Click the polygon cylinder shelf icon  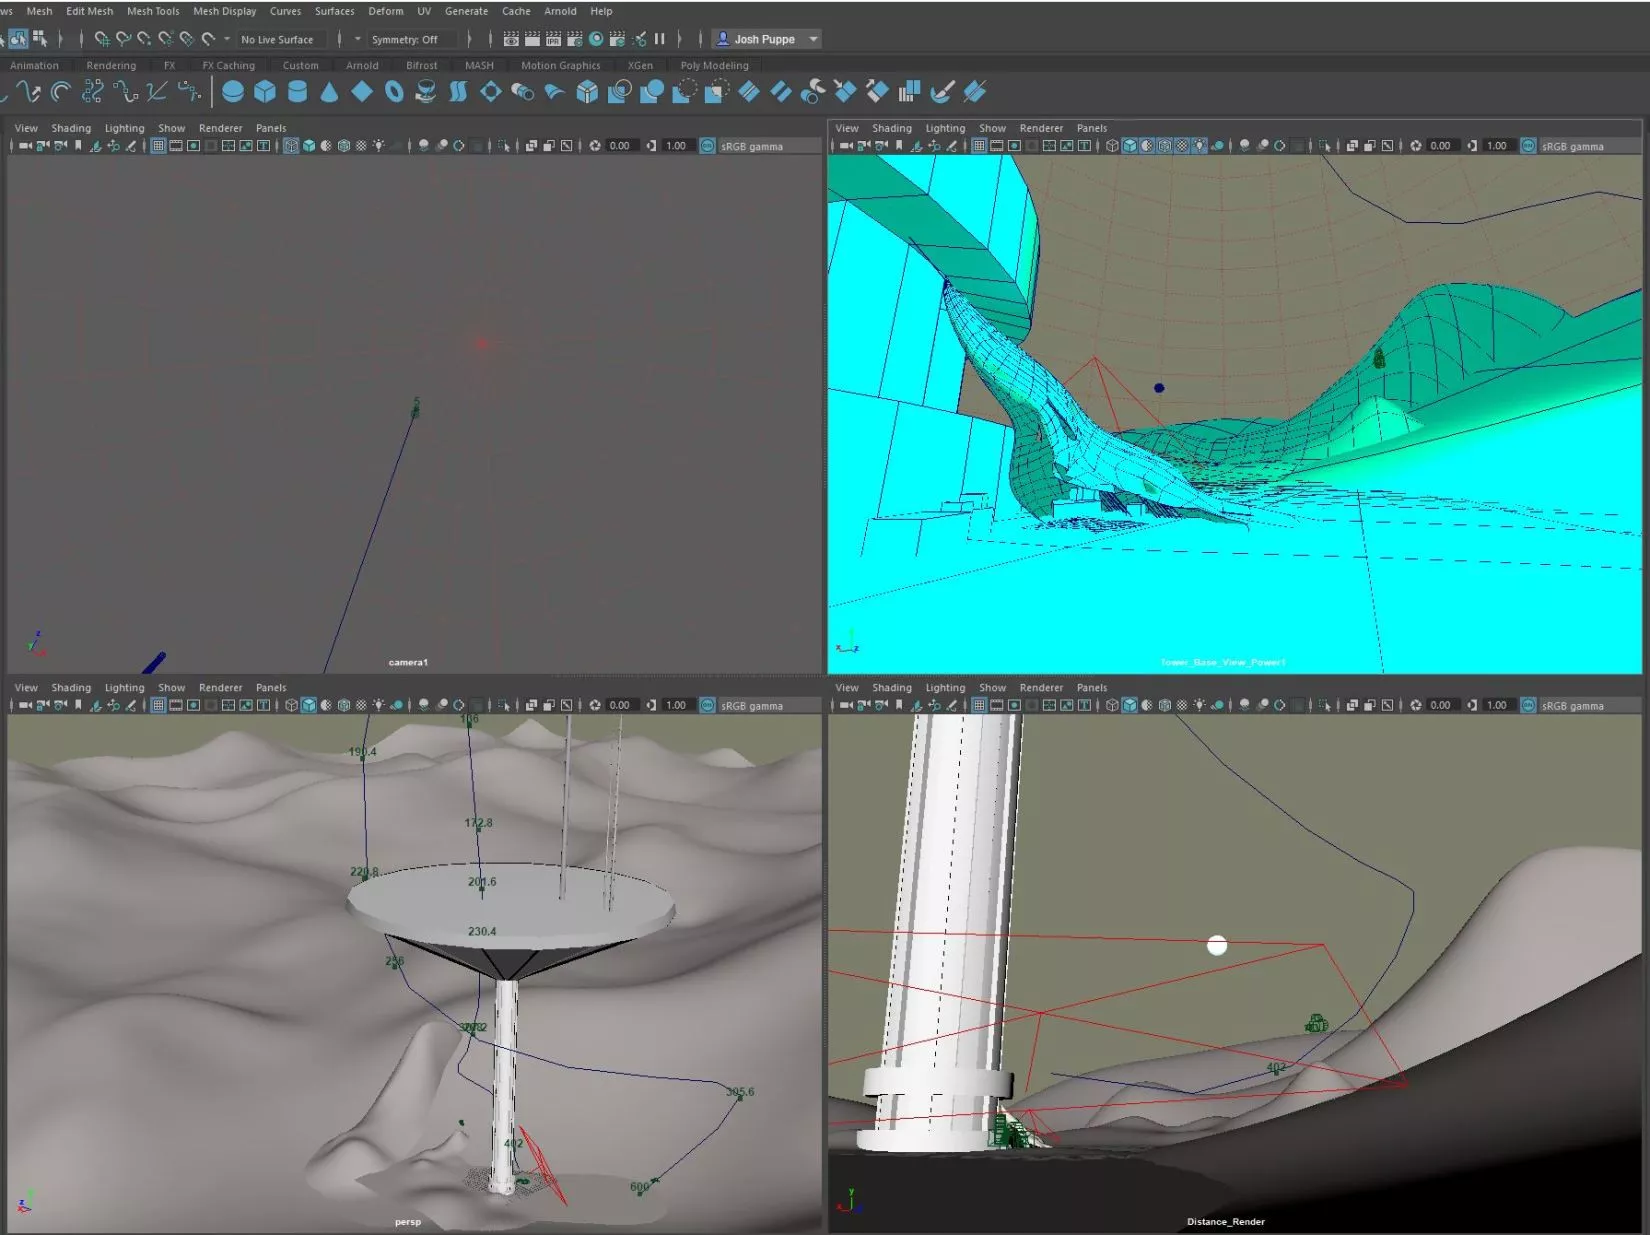(297, 92)
